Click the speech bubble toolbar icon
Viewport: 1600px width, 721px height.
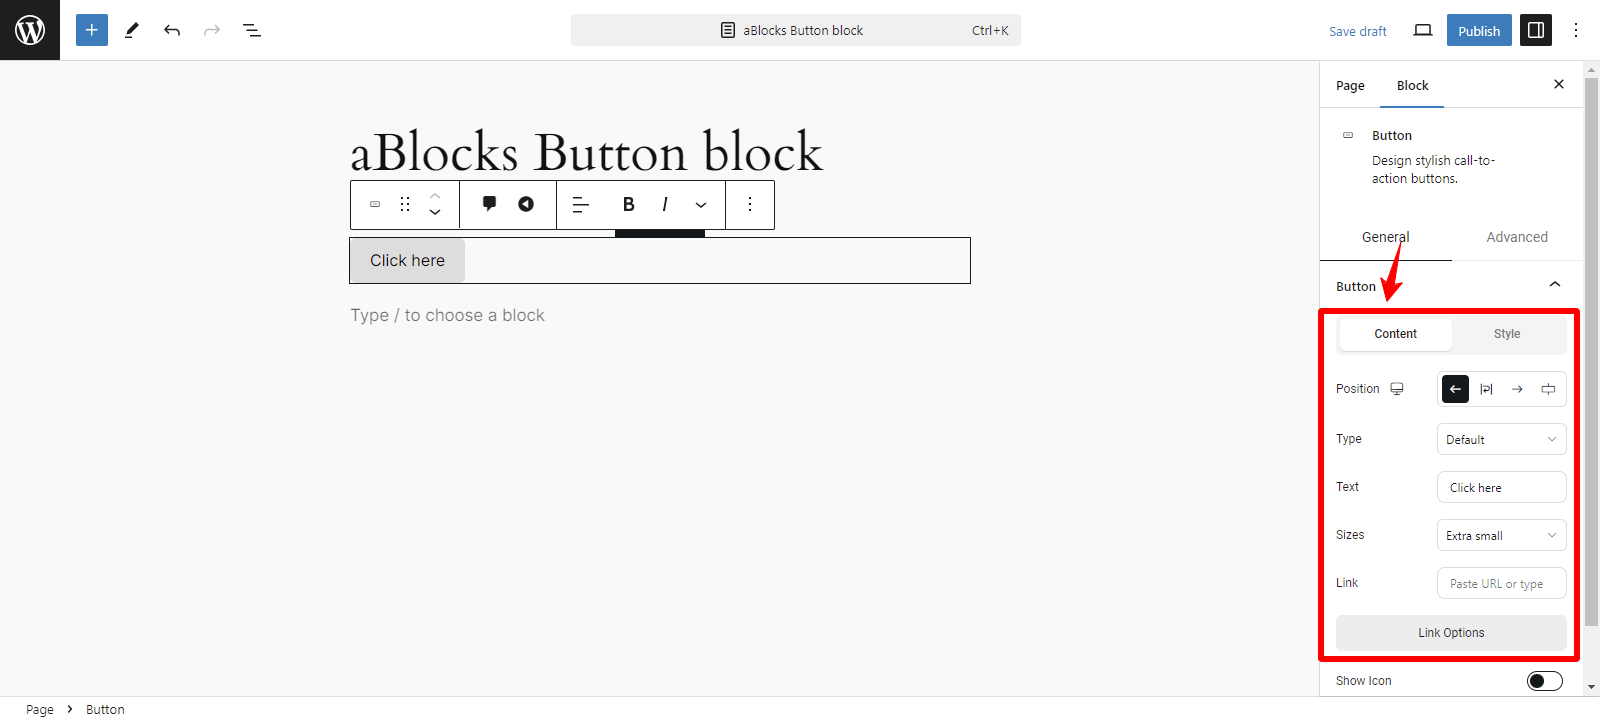[x=490, y=204]
